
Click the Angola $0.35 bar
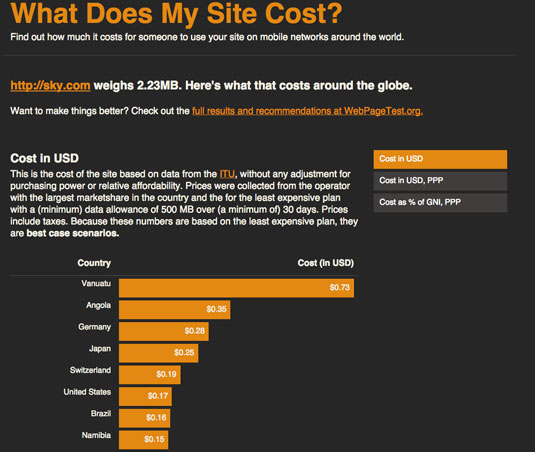click(x=174, y=309)
